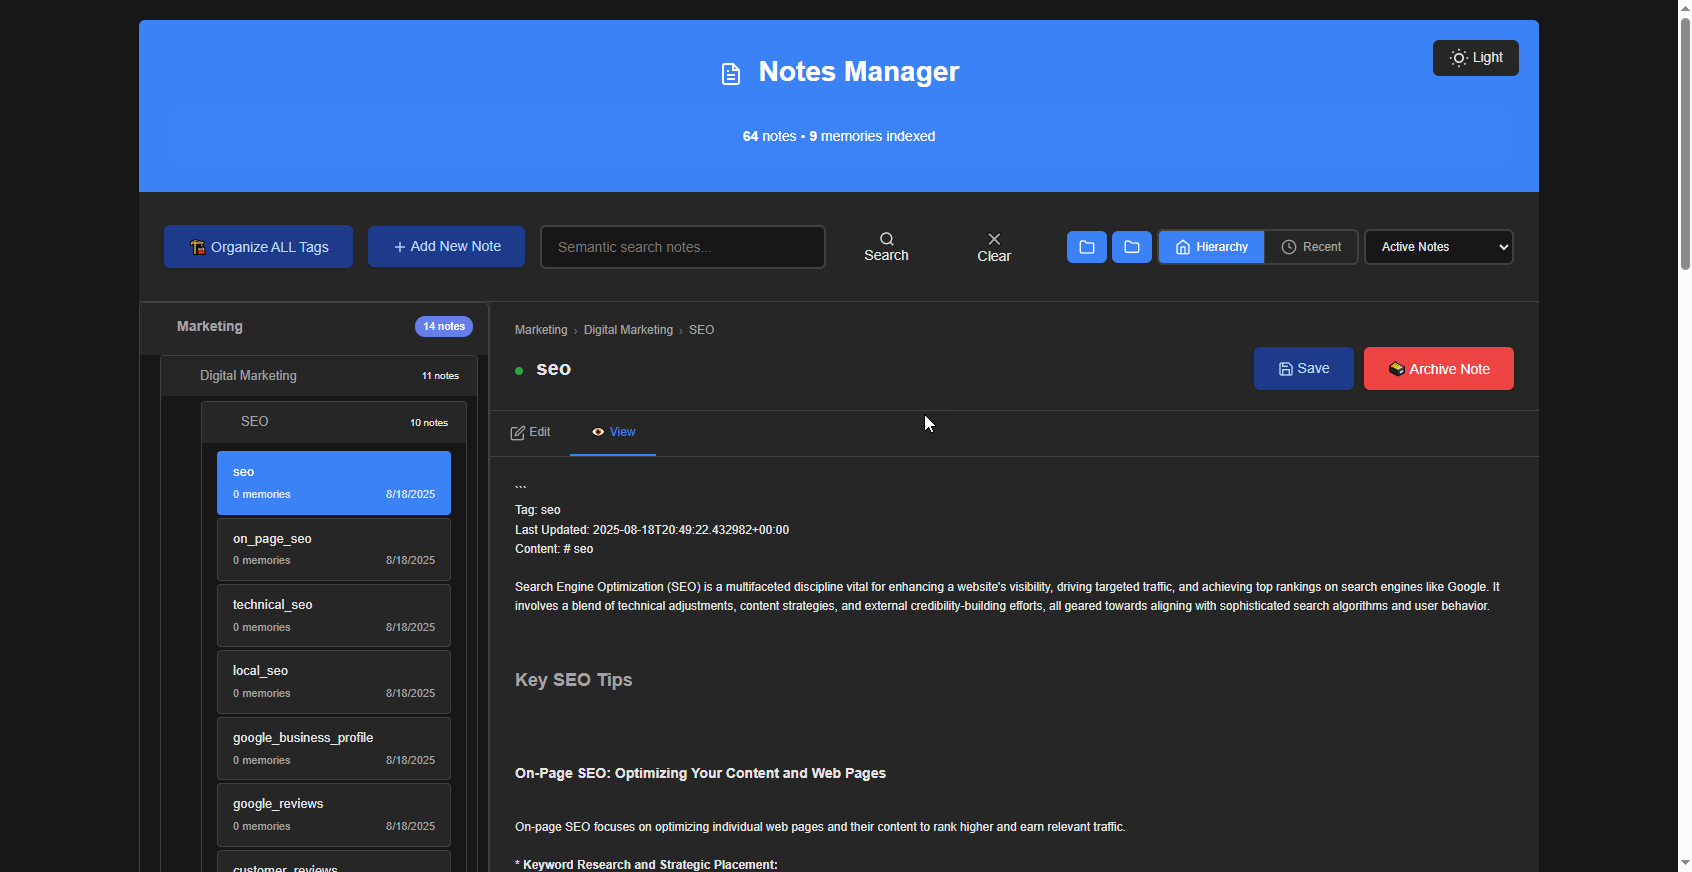Image resolution: width=1692 pixels, height=872 pixels.
Task: Toggle the Light theme mode
Action: [x=1475, y=58]
